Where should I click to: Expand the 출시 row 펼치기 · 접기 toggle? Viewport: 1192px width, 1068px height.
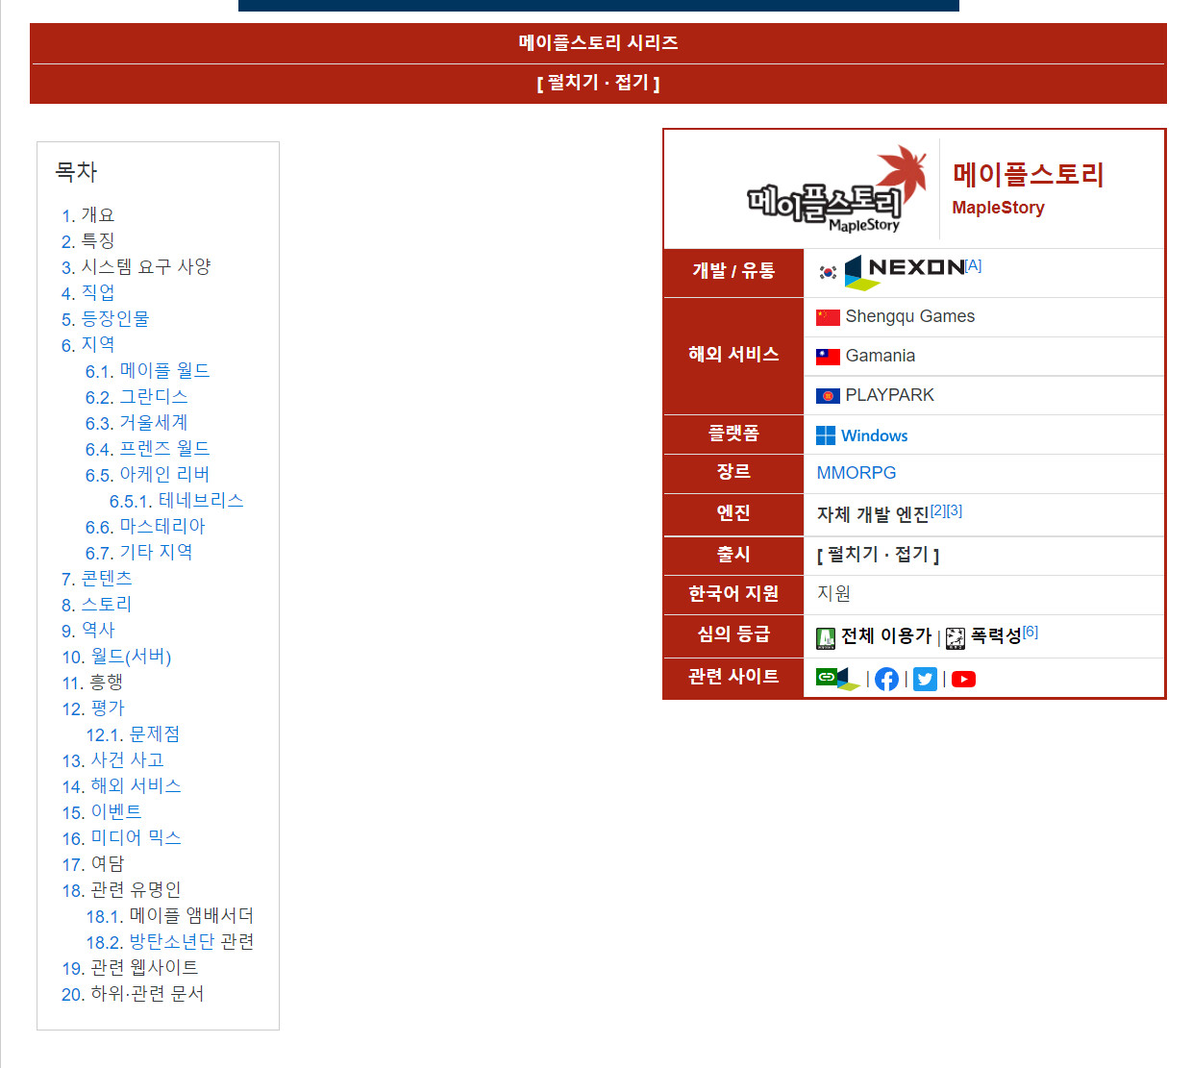pos(878,555)
